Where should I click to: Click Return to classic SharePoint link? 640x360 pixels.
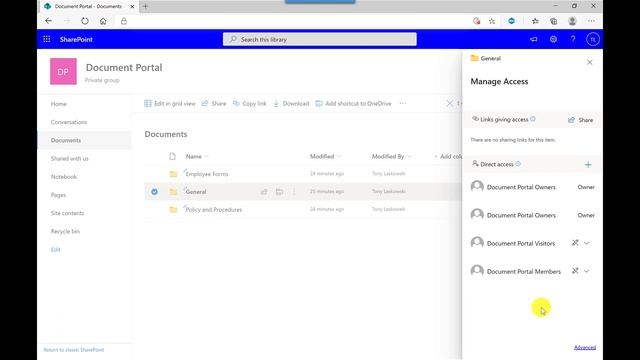74,350
